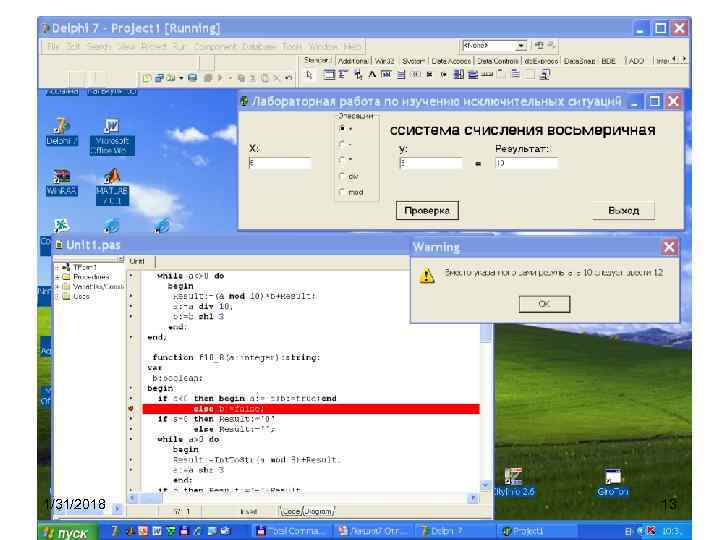Image resolution: width=720 pixels, height=540 pixels.
Task: Pick the Frames component in the palette
Action: tap(328, 74)
